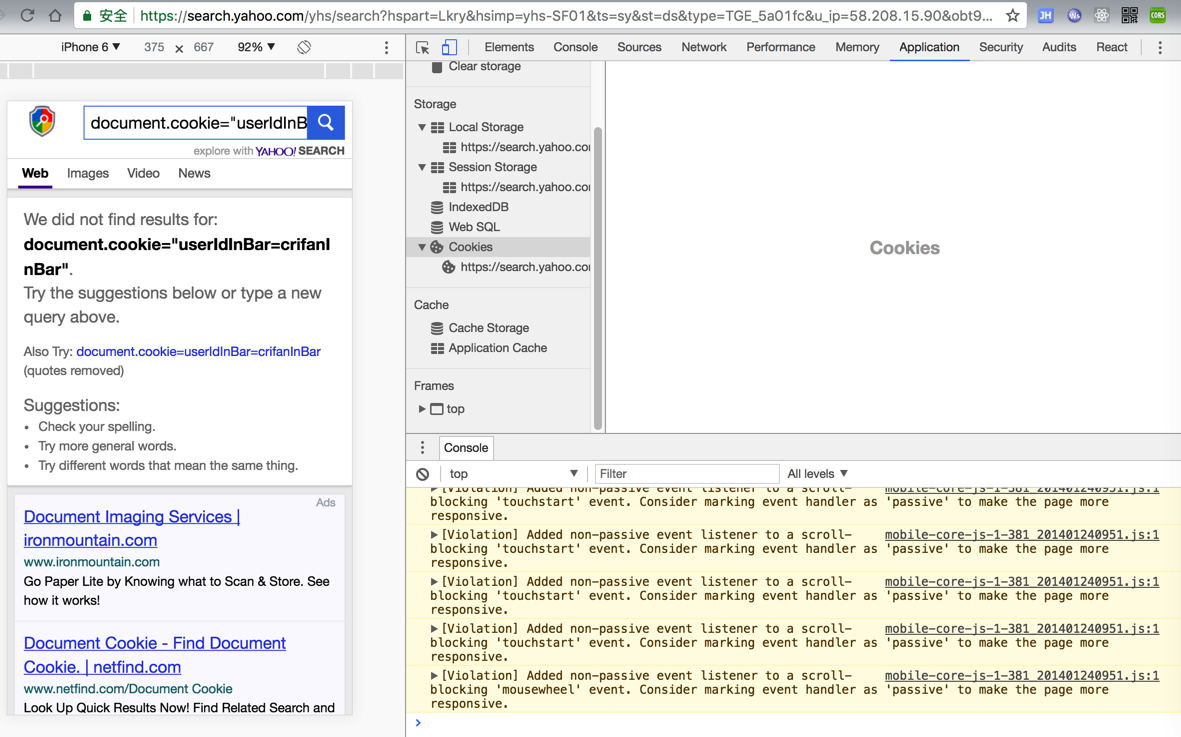Click www.ironmountain.com URL text
Viewport: 1181px width, 737px height.
(91, 562)
